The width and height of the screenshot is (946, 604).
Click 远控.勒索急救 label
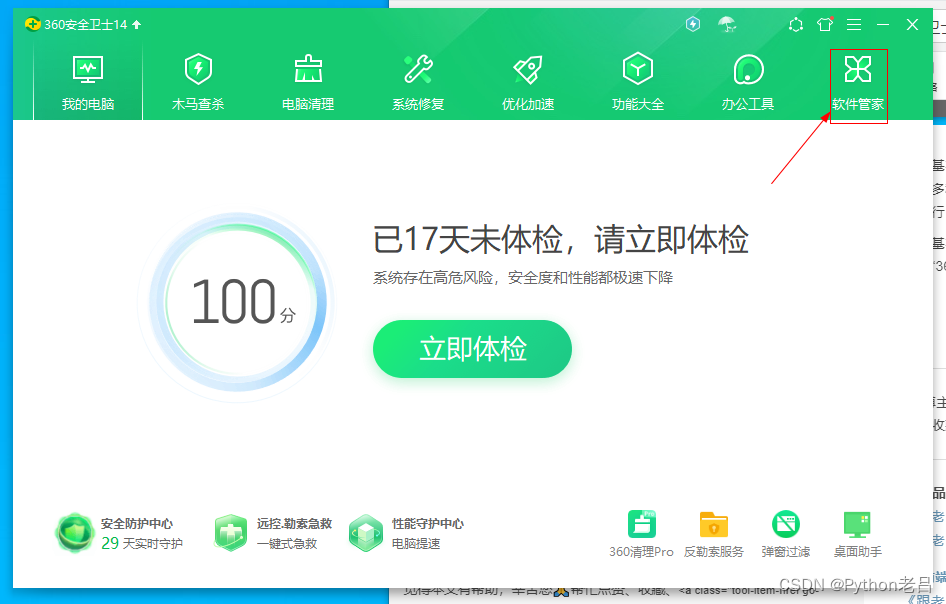pyautogui.click(x=294, y=524)
